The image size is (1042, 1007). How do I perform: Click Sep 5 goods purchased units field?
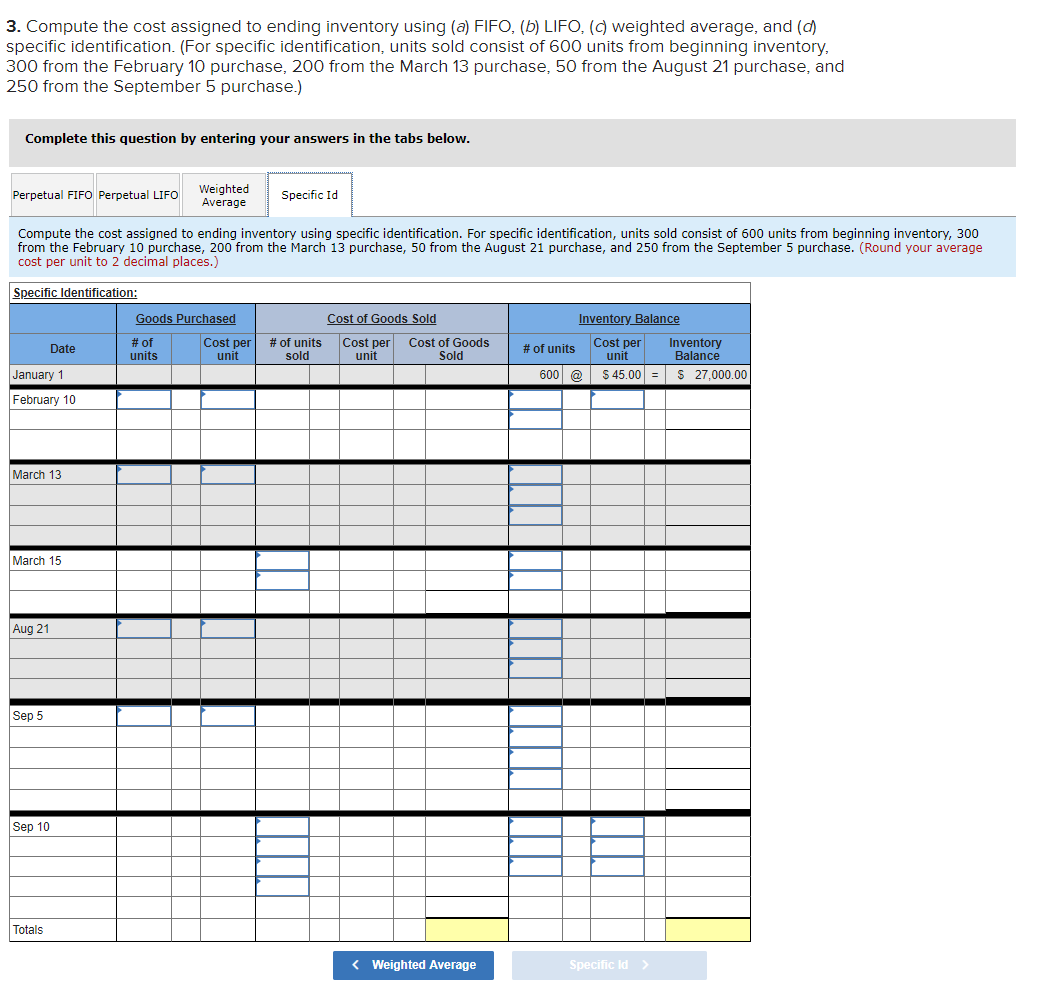coord(144,716)
